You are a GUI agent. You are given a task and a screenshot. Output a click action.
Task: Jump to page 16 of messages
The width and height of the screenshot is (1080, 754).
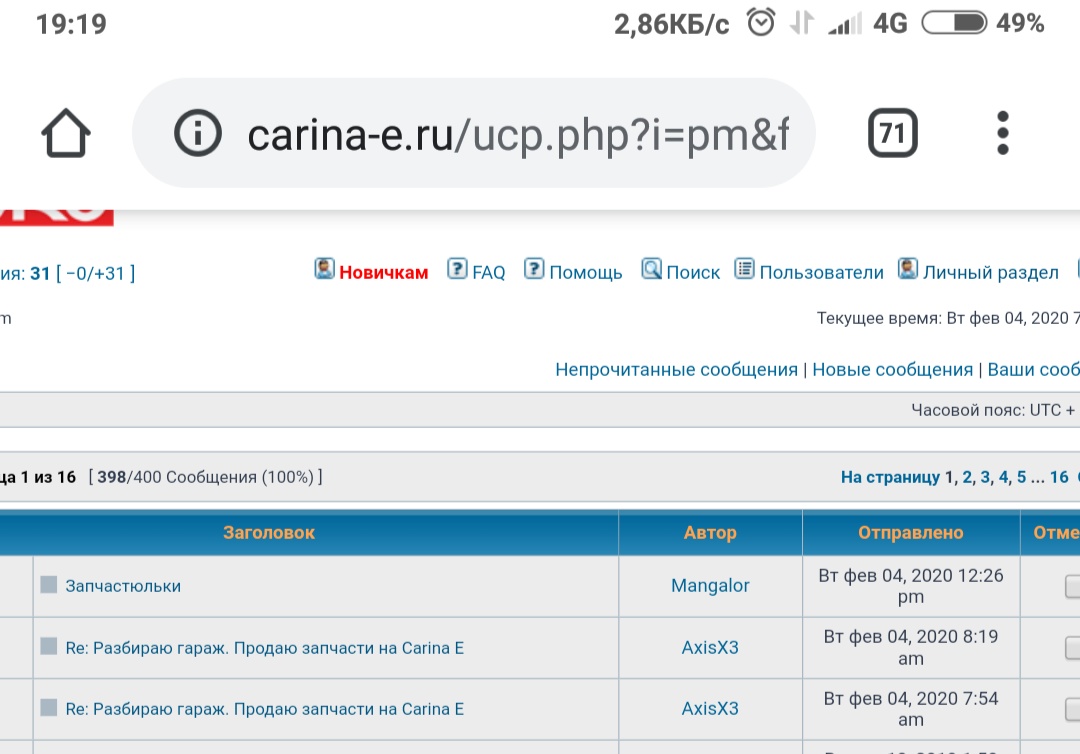[1058, 478]
